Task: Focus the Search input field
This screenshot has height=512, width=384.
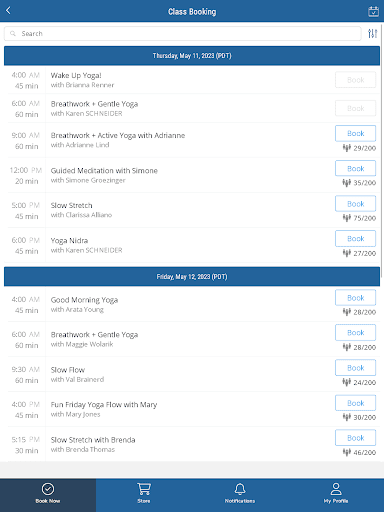Action: (183, 33)
